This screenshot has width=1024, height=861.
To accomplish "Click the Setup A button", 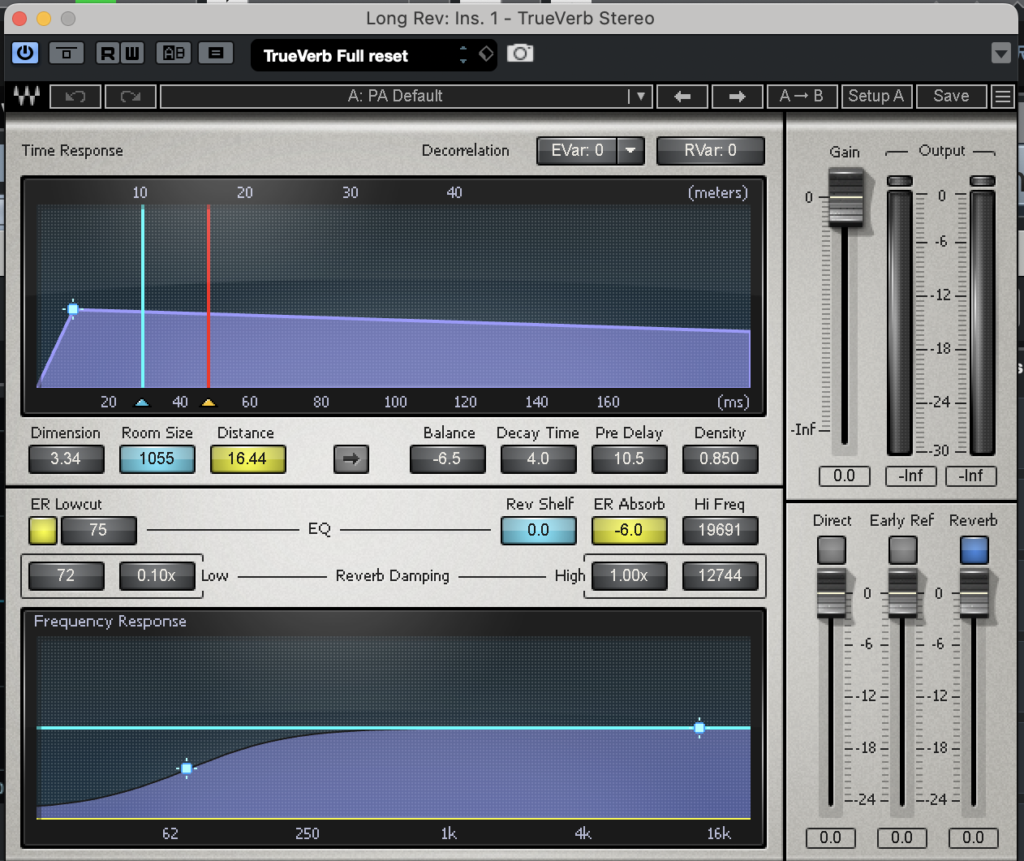I will coord(875,96).
